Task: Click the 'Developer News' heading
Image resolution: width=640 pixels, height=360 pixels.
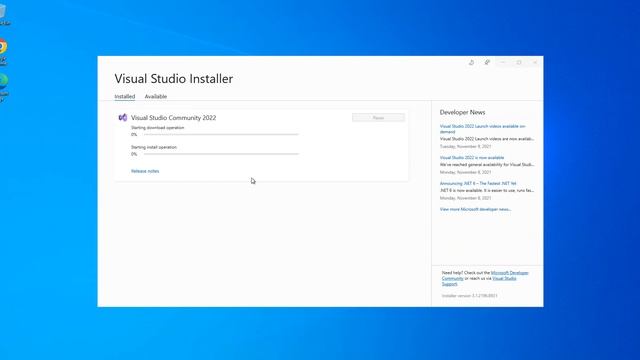Action: click(x=462, y=112)
